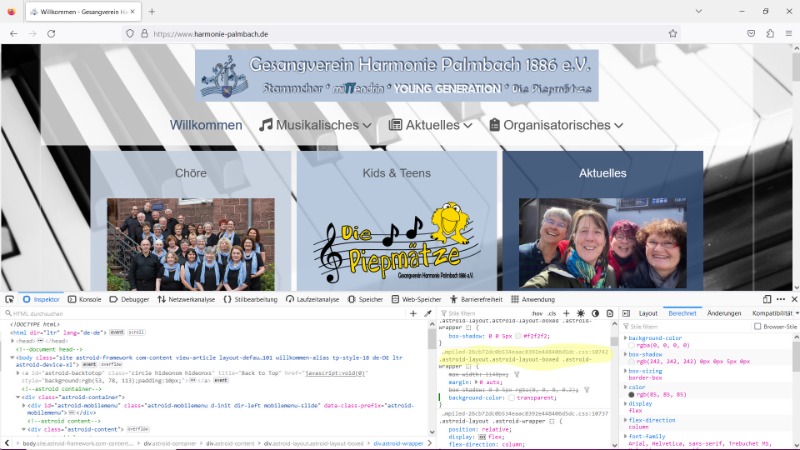
Task: Open the Laufzeitanalyse tab
Action: pyautogui.click(x=312, y=299)
